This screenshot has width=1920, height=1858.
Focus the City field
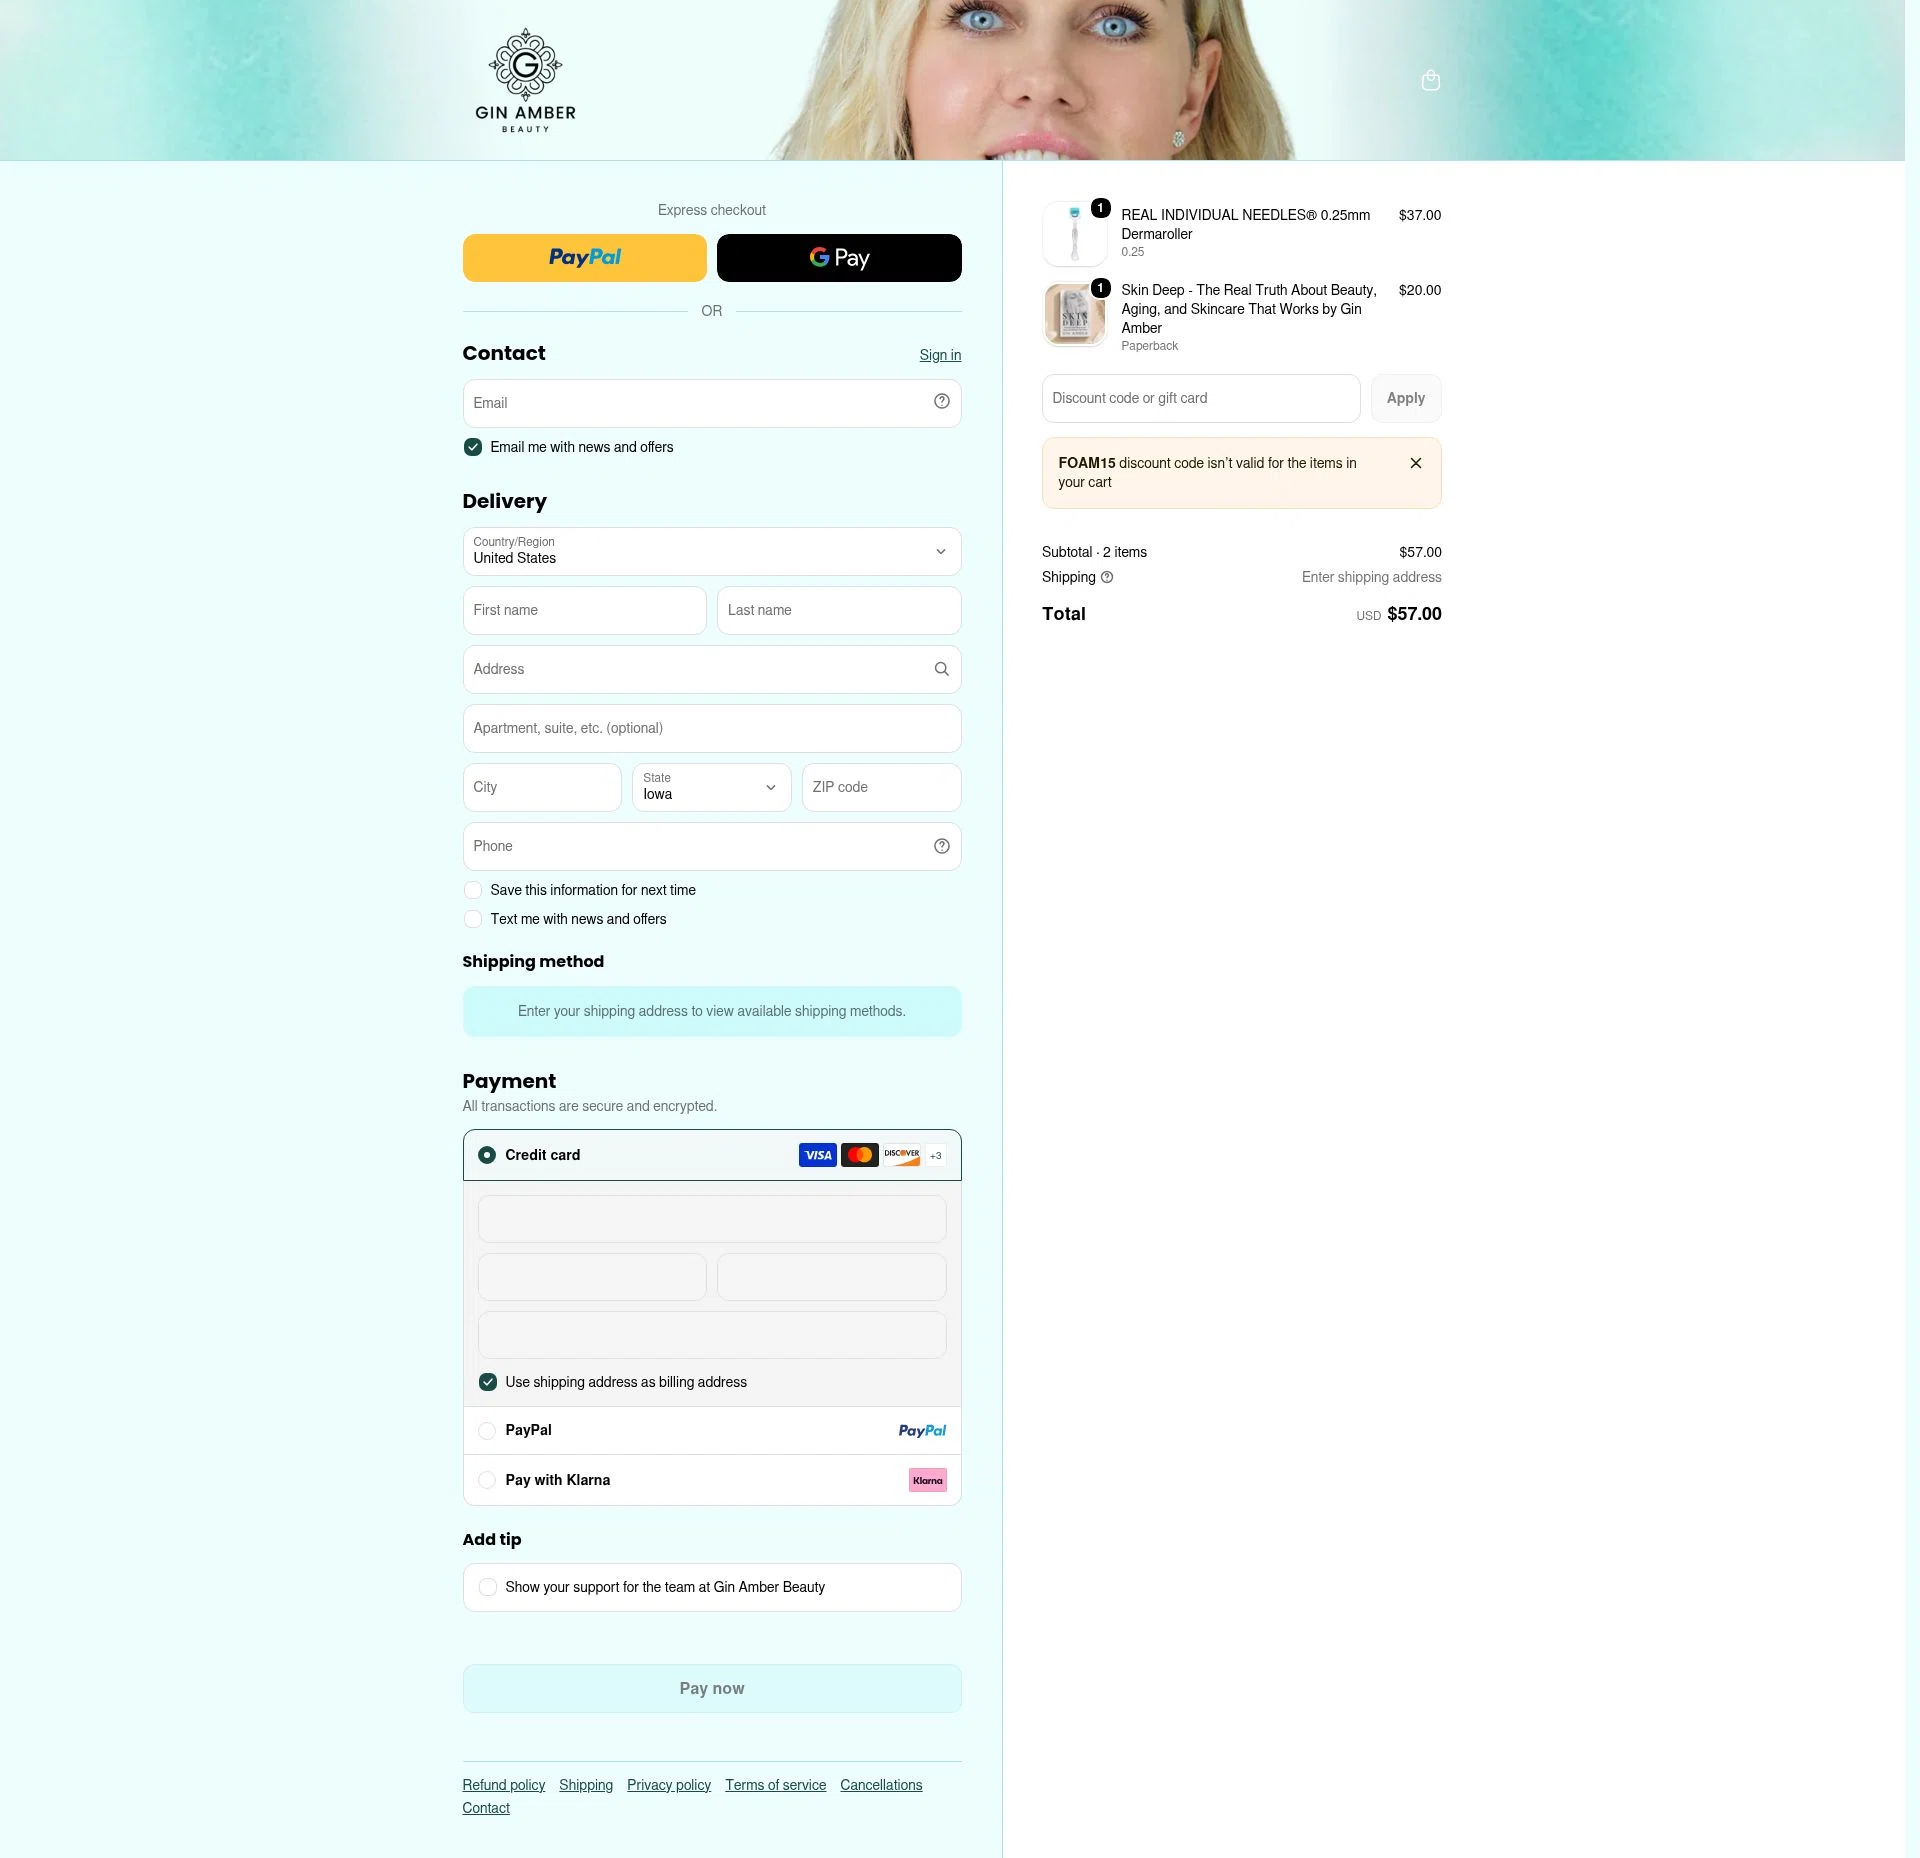click(x=542, y=788)
